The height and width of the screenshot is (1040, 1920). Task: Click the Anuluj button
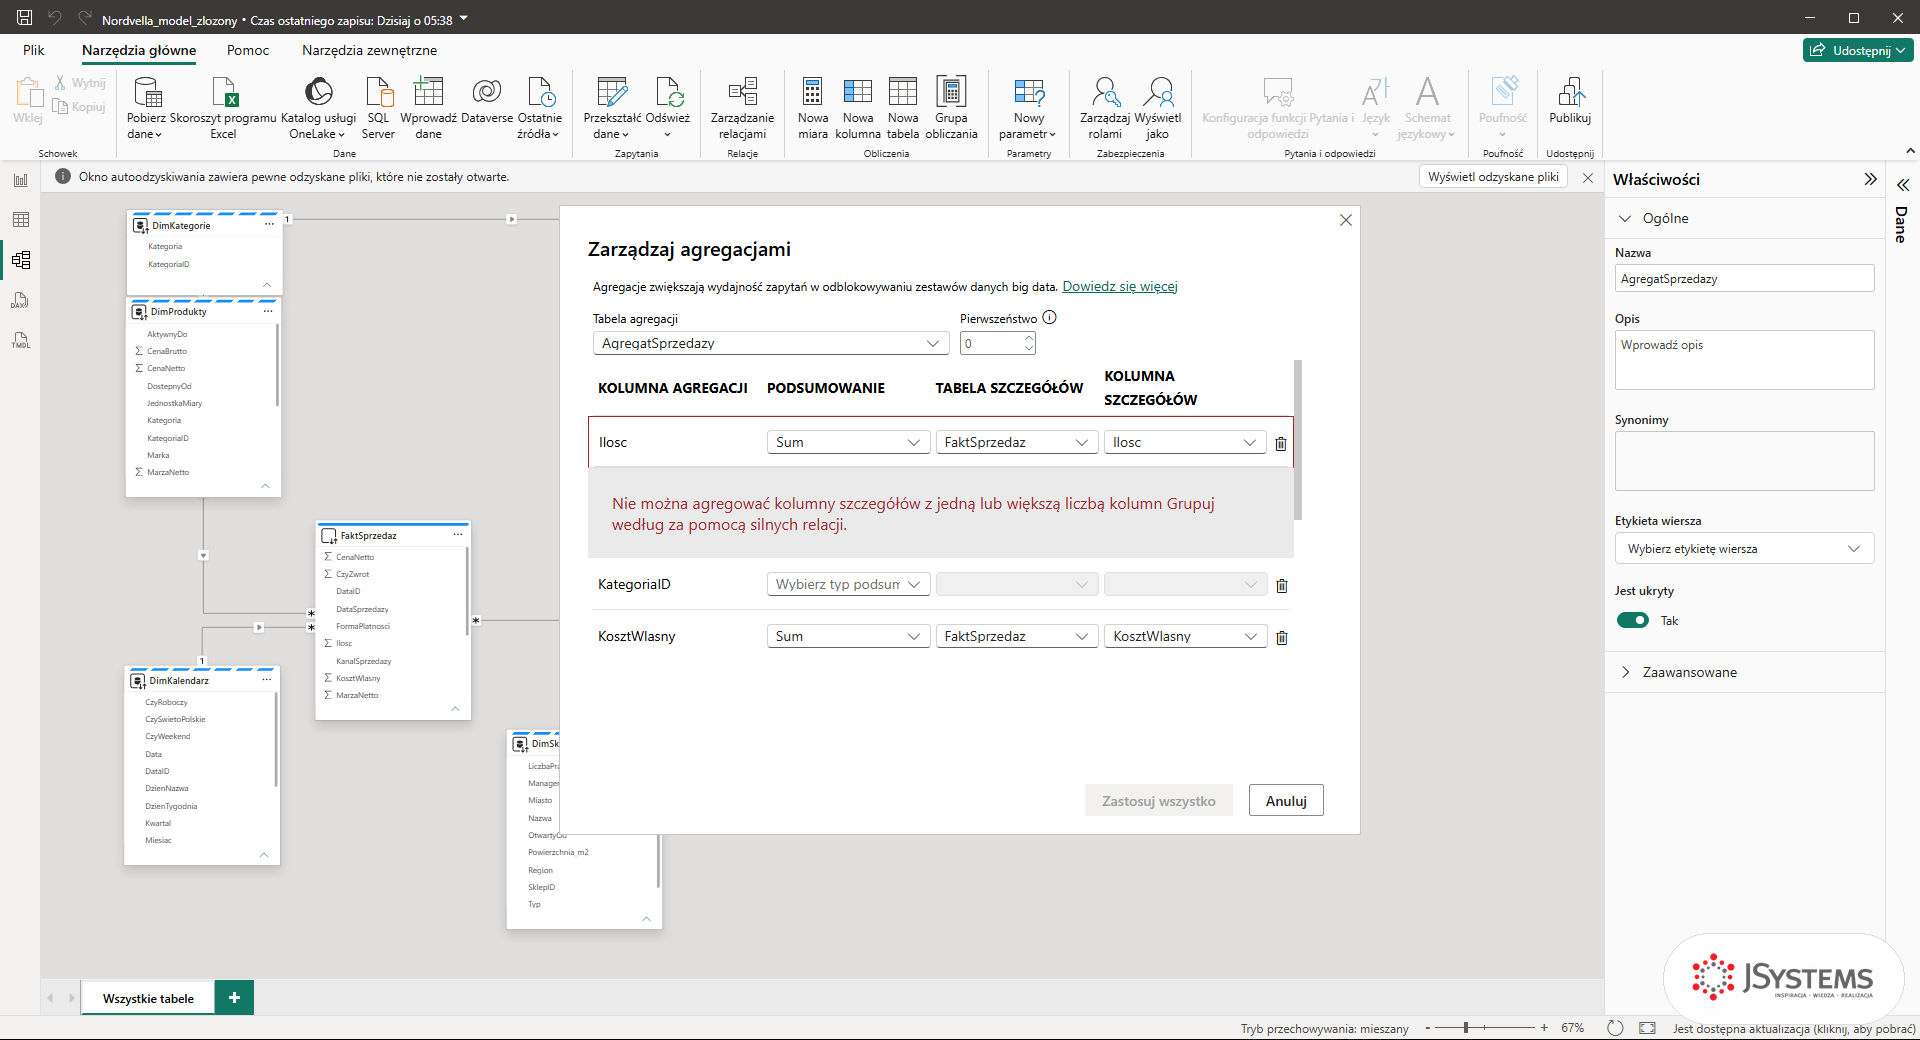coord(1286,801)
